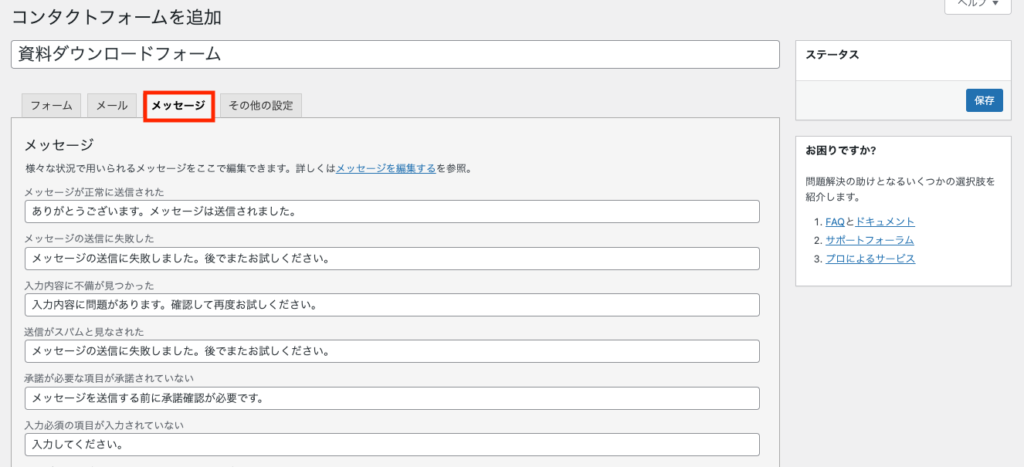The height and width of the screenshot is (467, 1024).
Task: Select the メッセージ tab
Action: (x=178, y=105)
